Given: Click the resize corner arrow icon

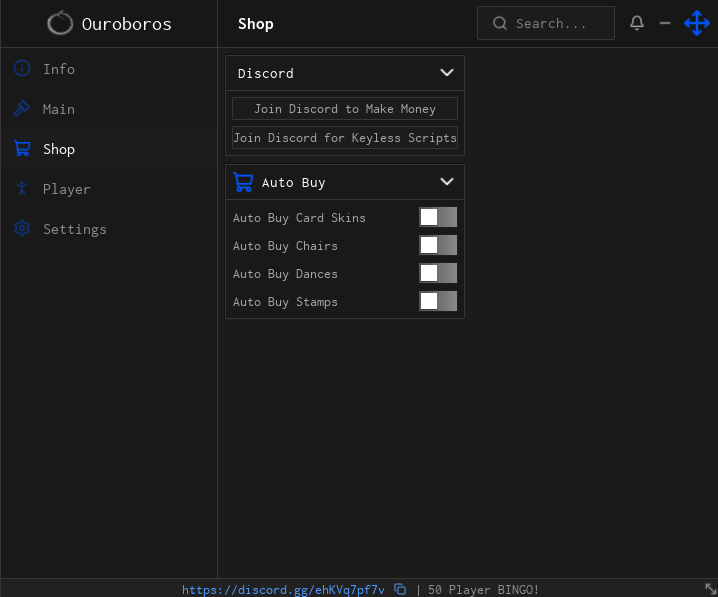Looking at the screenshot, I should click(x=710, y=589).
